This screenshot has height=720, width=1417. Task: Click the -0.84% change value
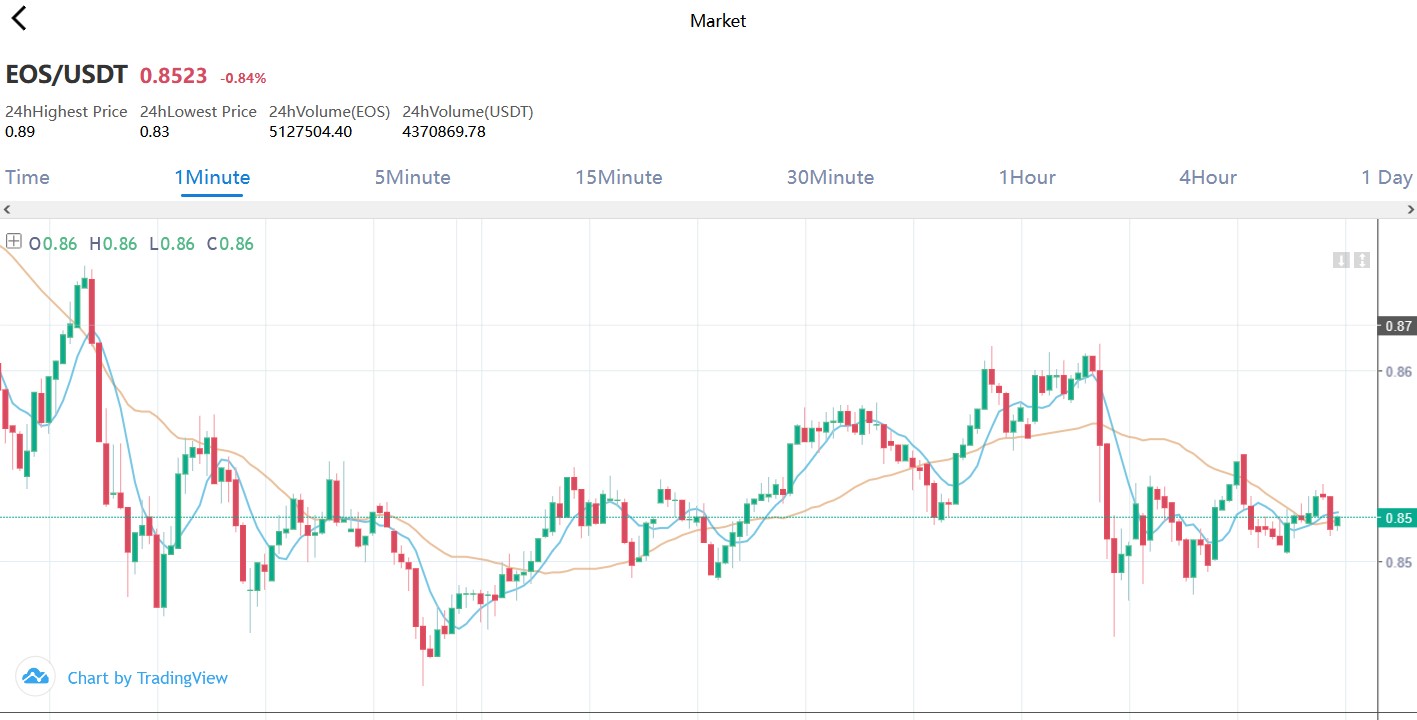click(243, 78)
